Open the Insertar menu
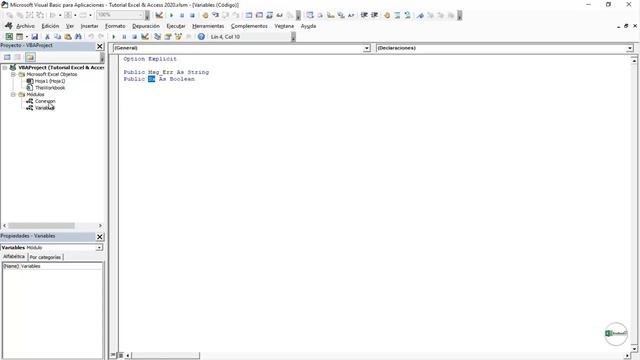 89,26
